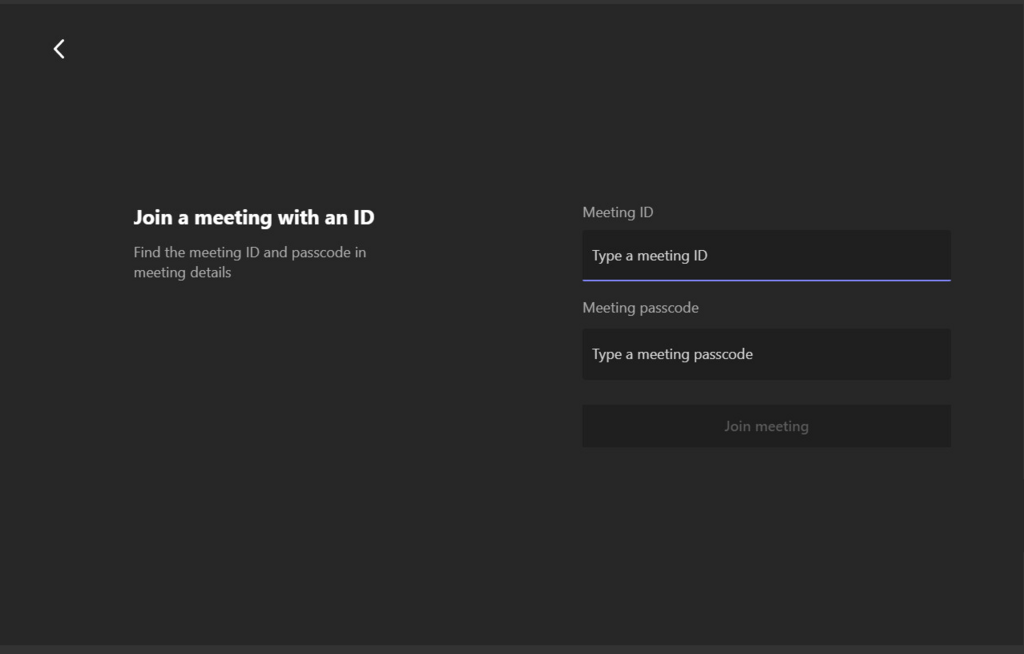Click the 'Find the meeting ID and passcode' description
Screen dimensions: 1024x654
[x=249, y=253]
